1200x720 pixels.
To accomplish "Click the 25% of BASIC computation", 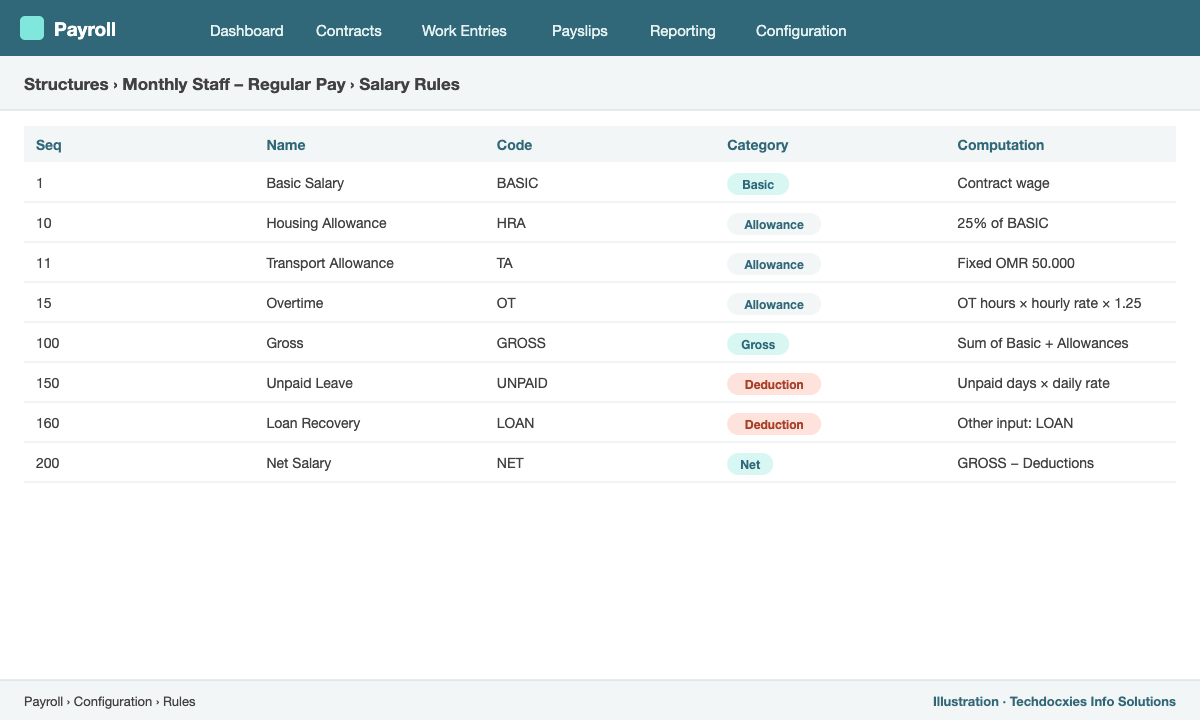I will pyautogui.click(x=1003, y=223).
